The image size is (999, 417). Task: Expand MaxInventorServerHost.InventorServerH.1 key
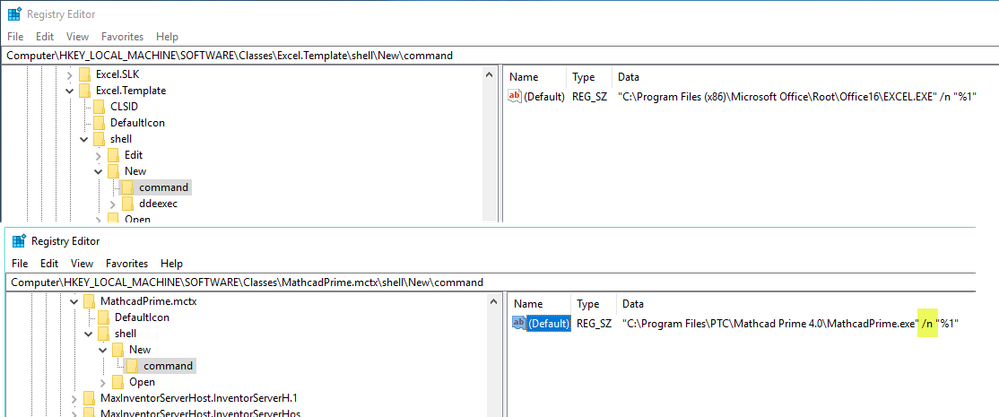coord(74,399)
